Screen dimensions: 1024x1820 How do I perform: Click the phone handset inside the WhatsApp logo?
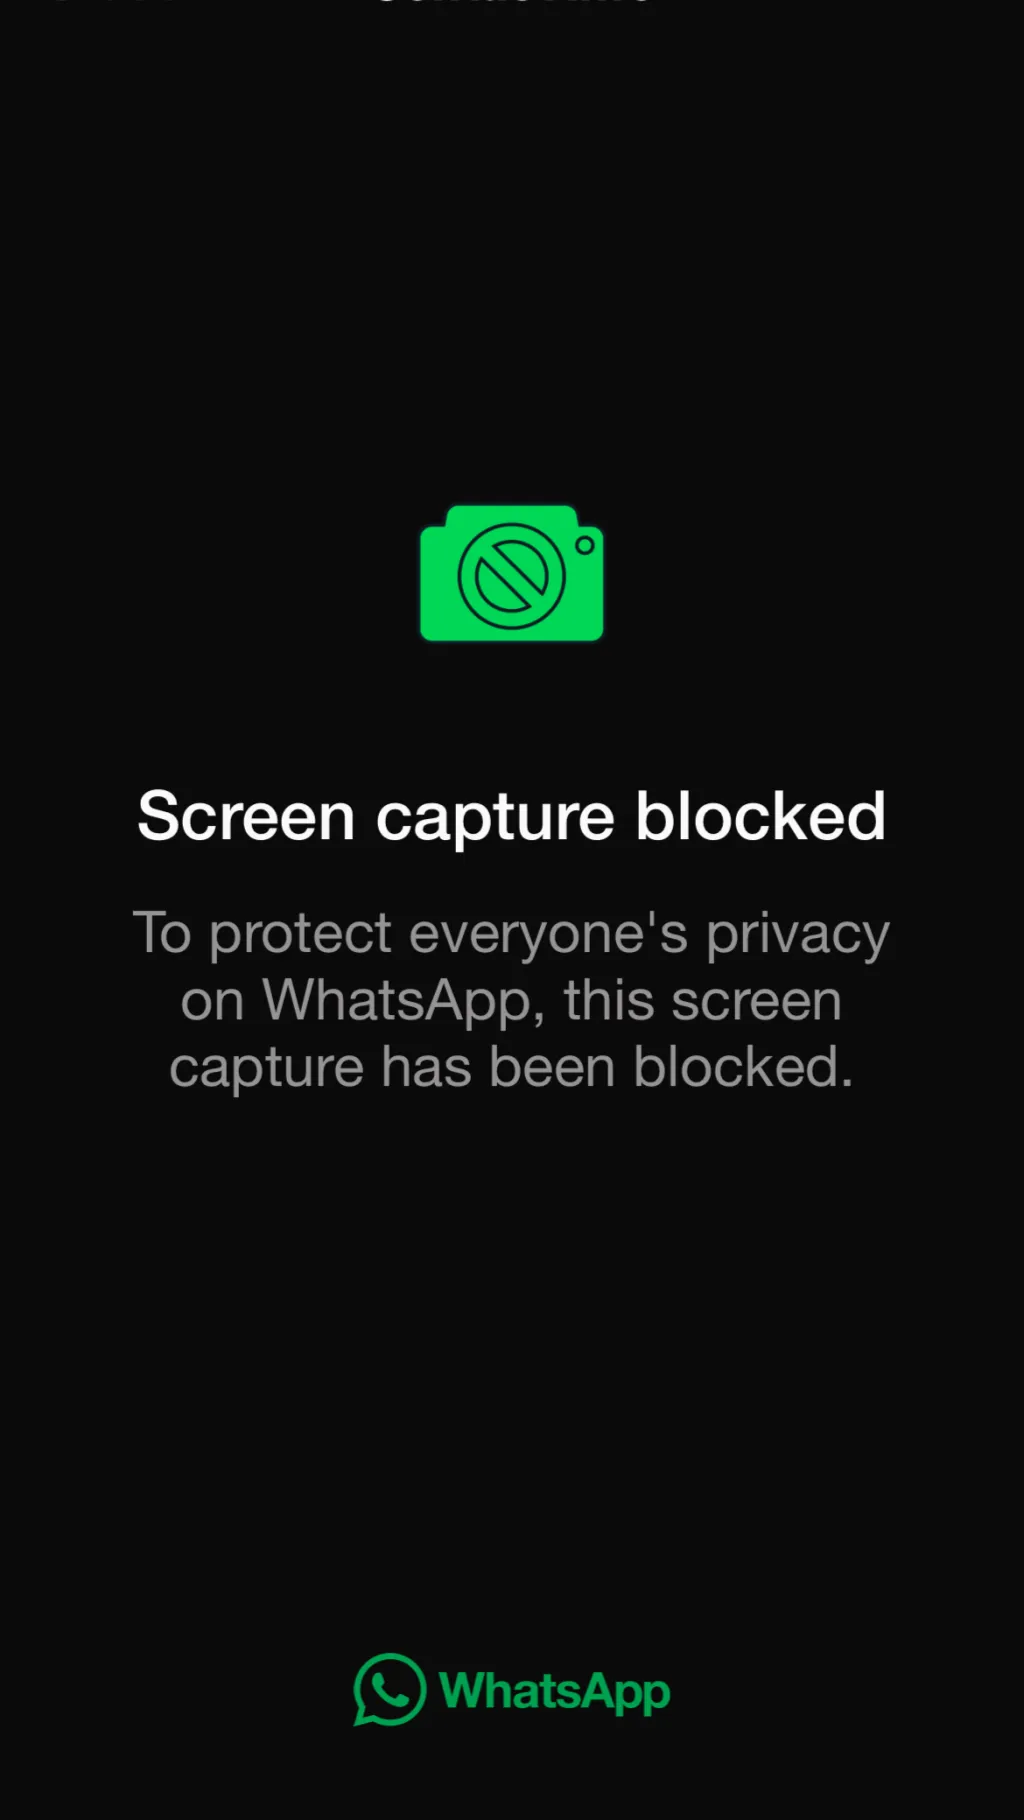(389, 1689)
